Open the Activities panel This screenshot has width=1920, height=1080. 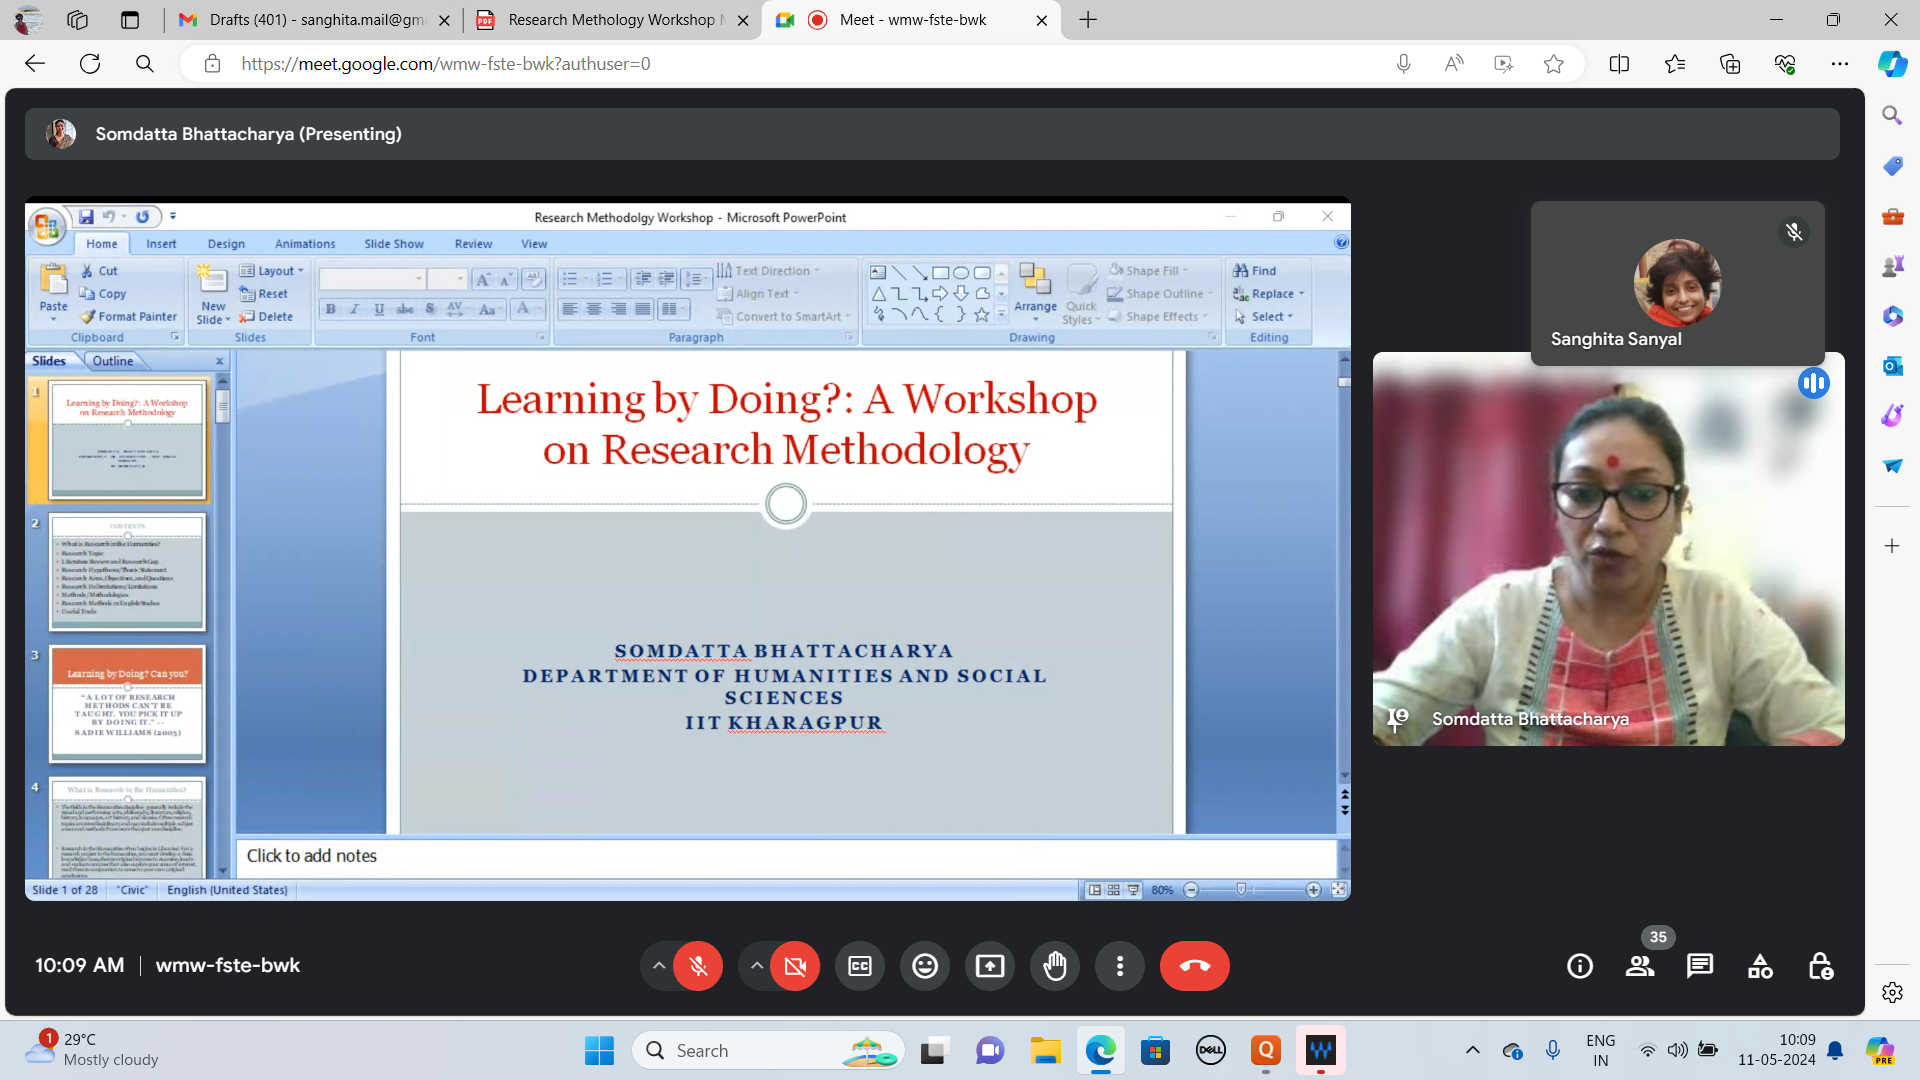(1760, 966)
